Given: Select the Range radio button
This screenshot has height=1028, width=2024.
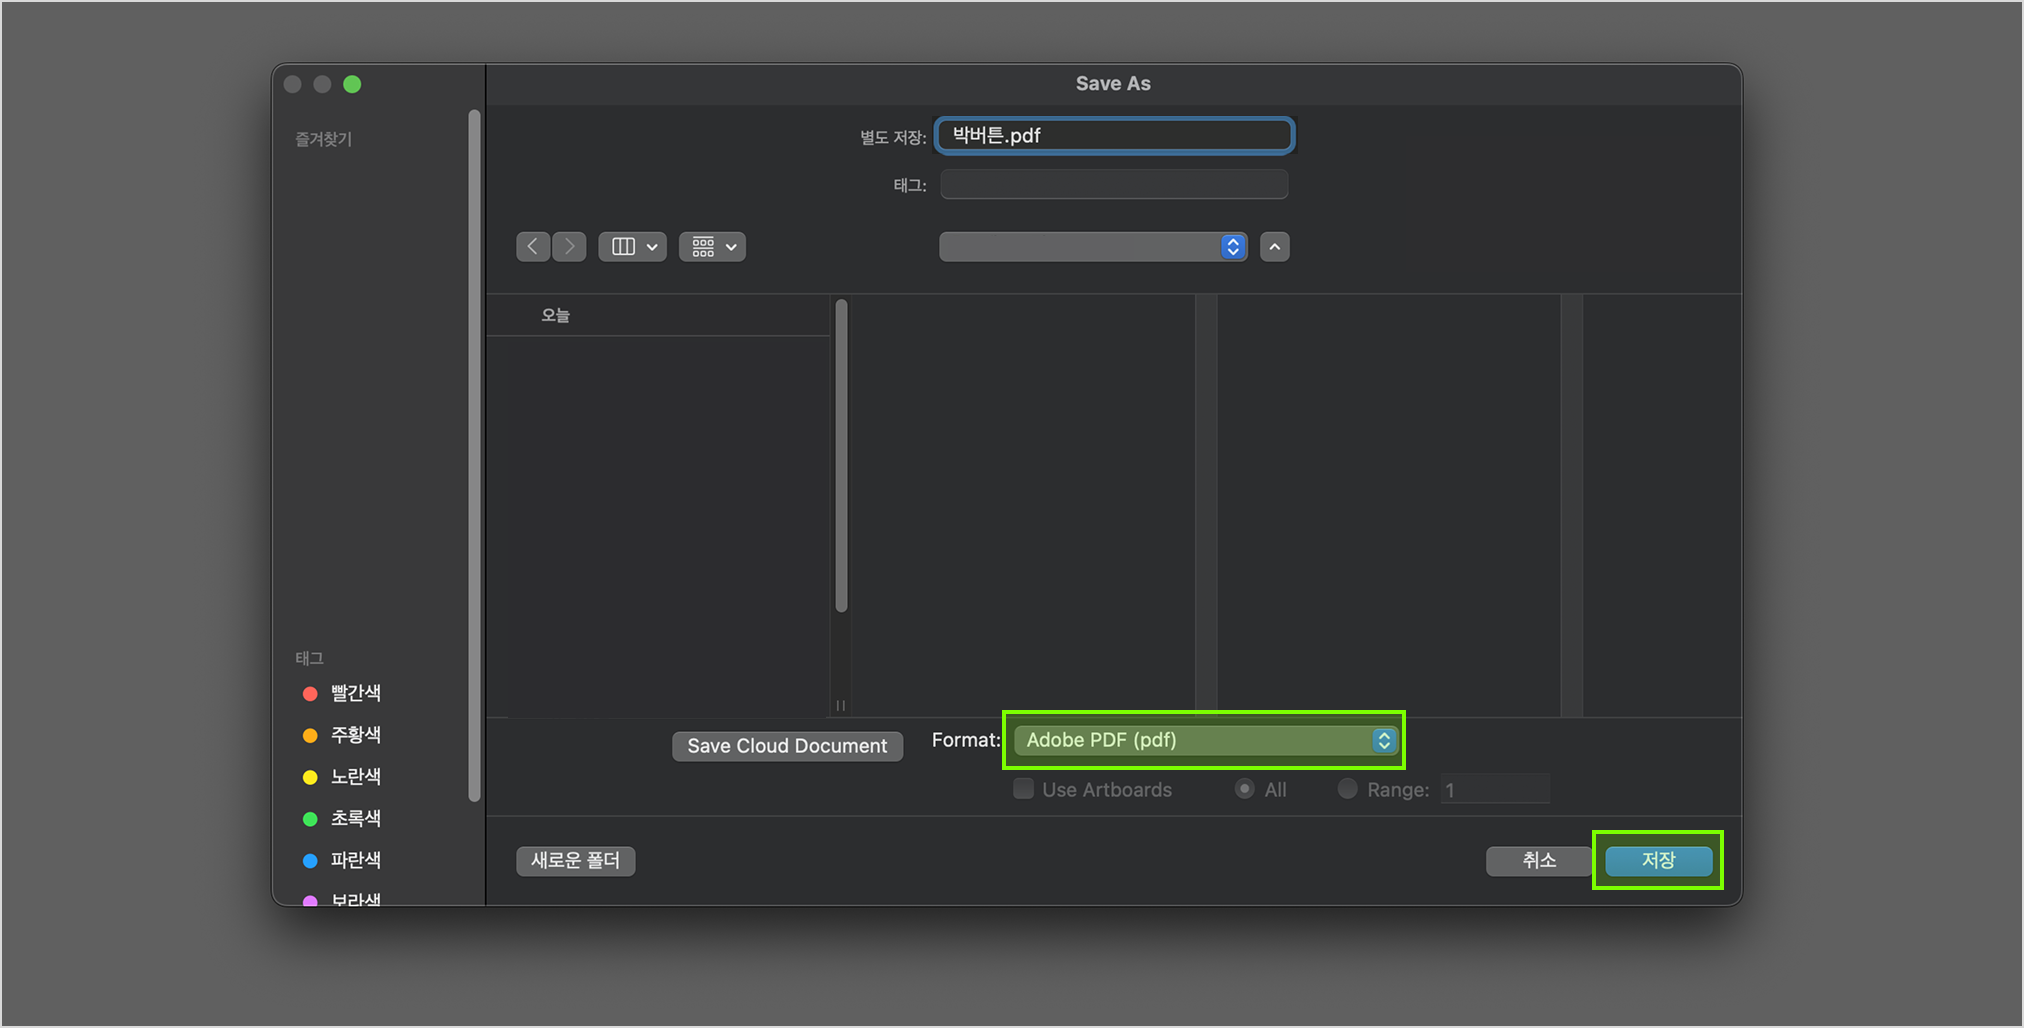Looking at the screenshot, I should 1348,789.
